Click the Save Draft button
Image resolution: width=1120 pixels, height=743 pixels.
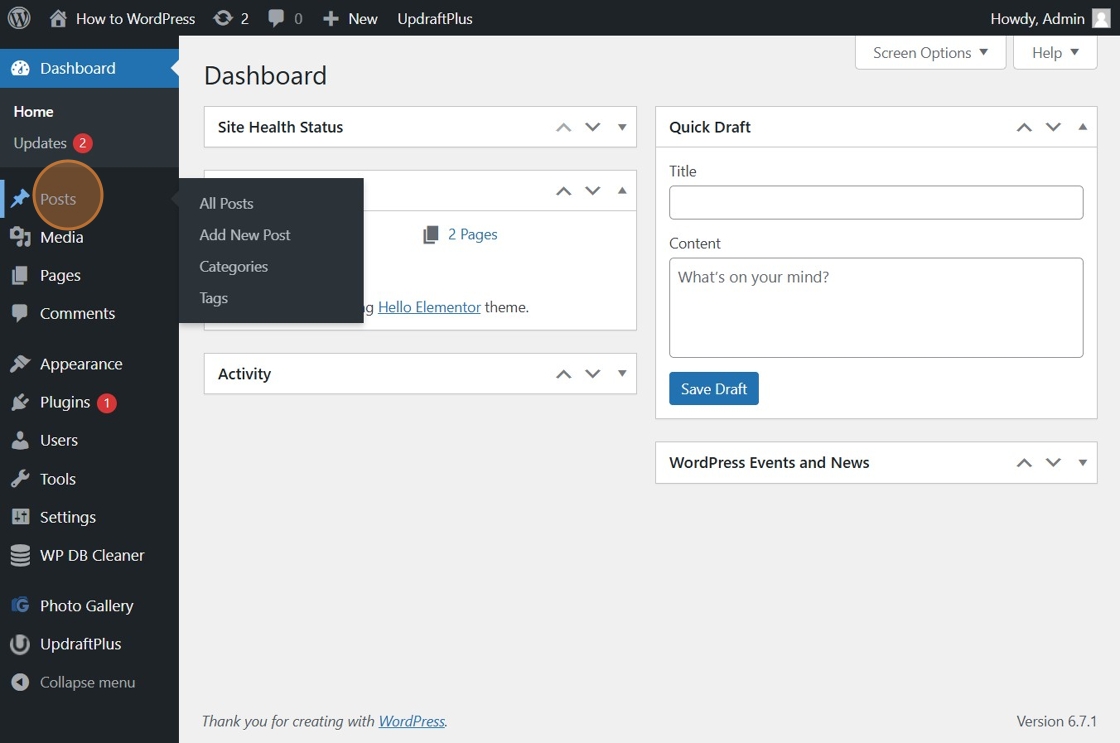[x=714, y=389]
